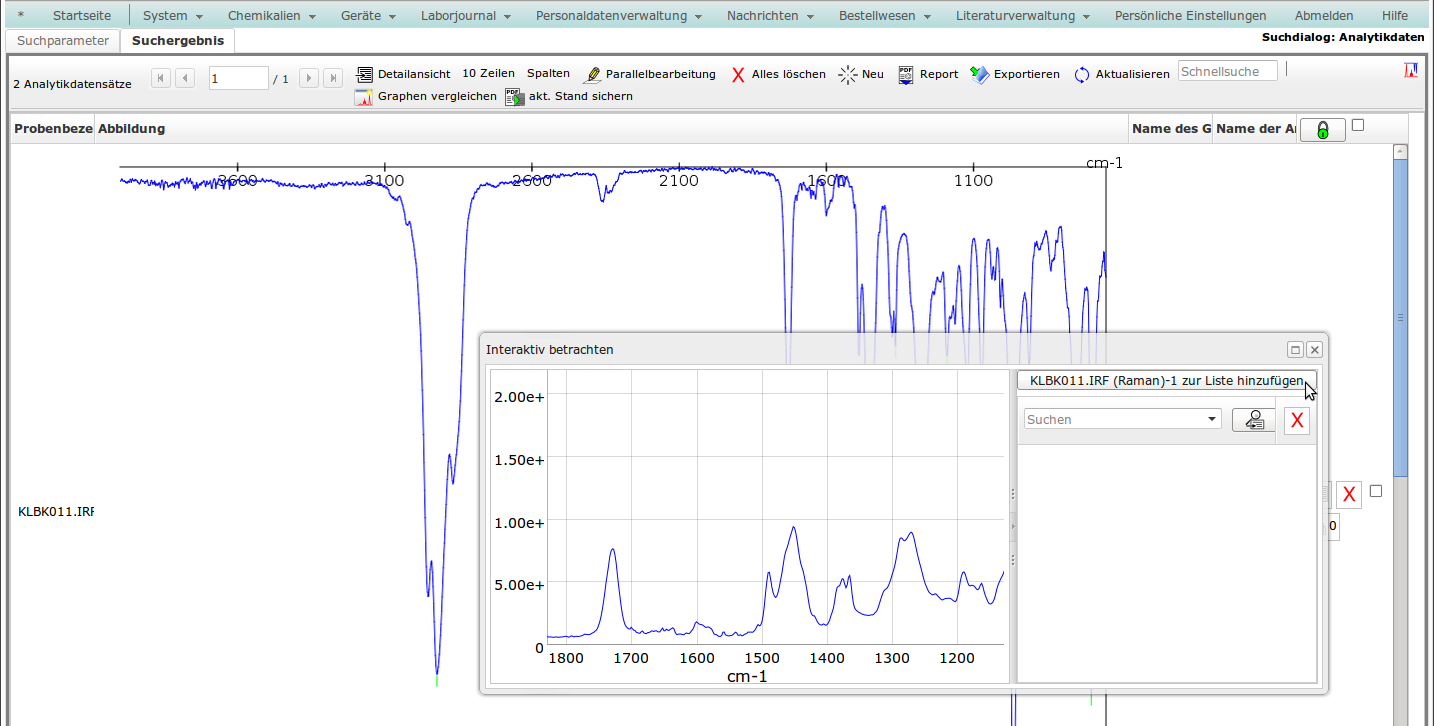Screen dimensions: 1434x726
Task: Generate PDF Report
Action: coord(928,74)
